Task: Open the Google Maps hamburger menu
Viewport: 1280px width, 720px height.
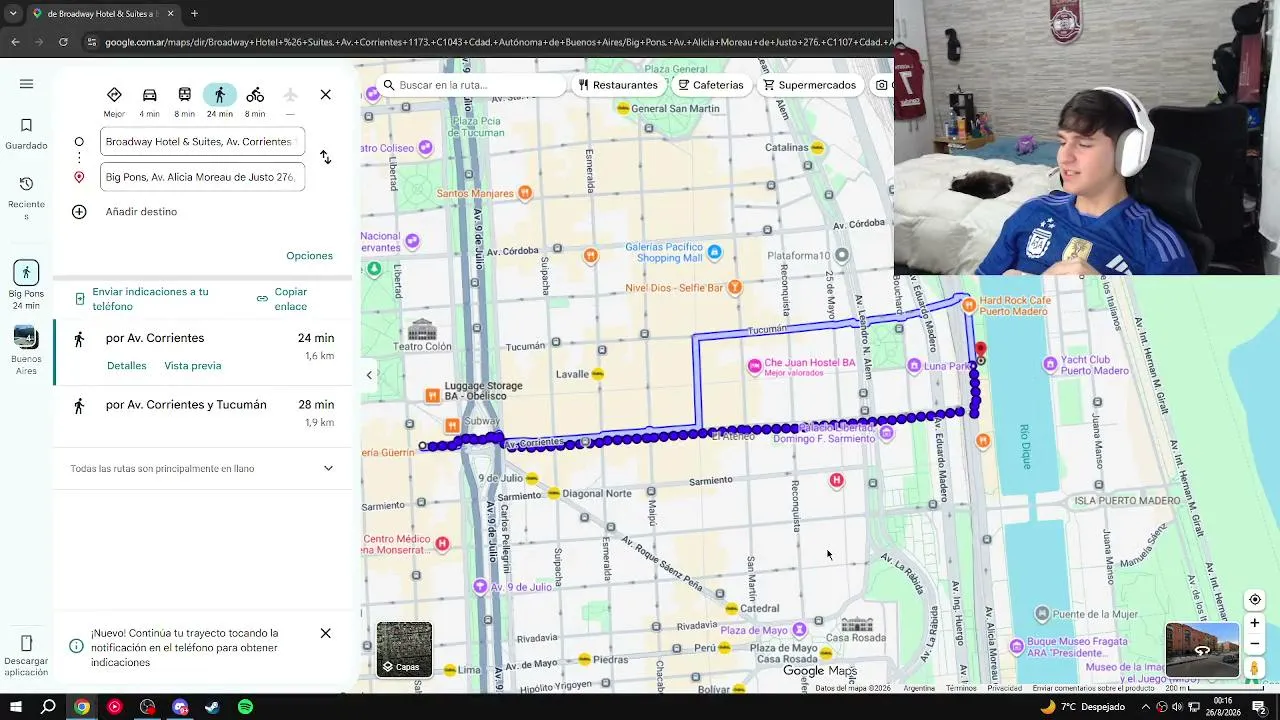Action: point(26,84)
